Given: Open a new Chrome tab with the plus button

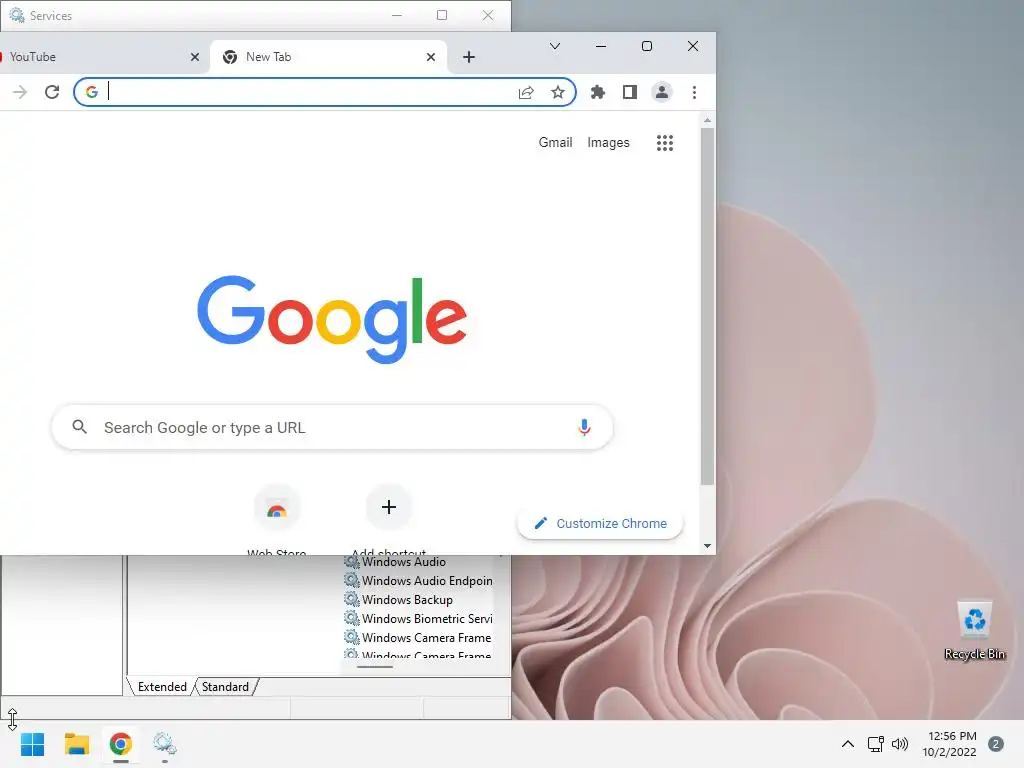Looking at the screenshot, I should (469, 57).
